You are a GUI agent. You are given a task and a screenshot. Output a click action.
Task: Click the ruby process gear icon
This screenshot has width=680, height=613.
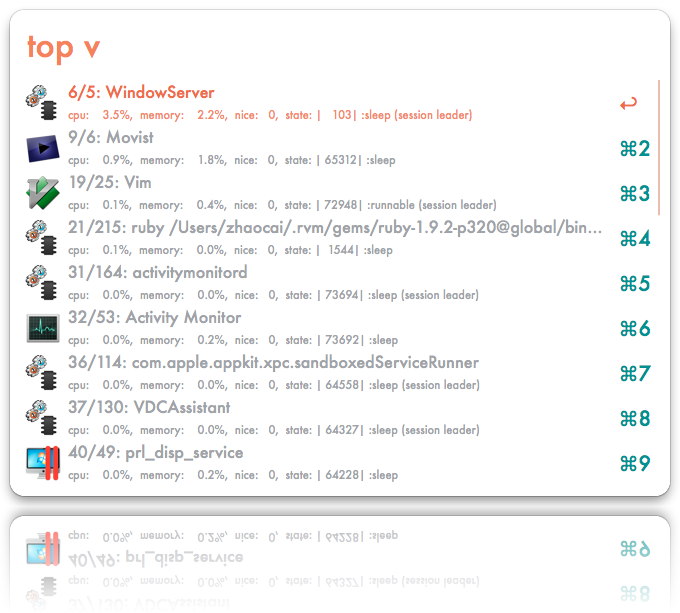[x=42, y=238]
